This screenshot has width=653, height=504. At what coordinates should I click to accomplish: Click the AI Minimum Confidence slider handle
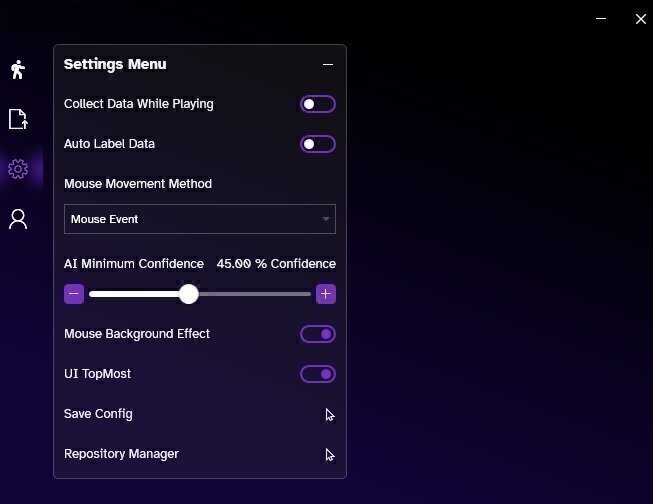click(188, 294)
